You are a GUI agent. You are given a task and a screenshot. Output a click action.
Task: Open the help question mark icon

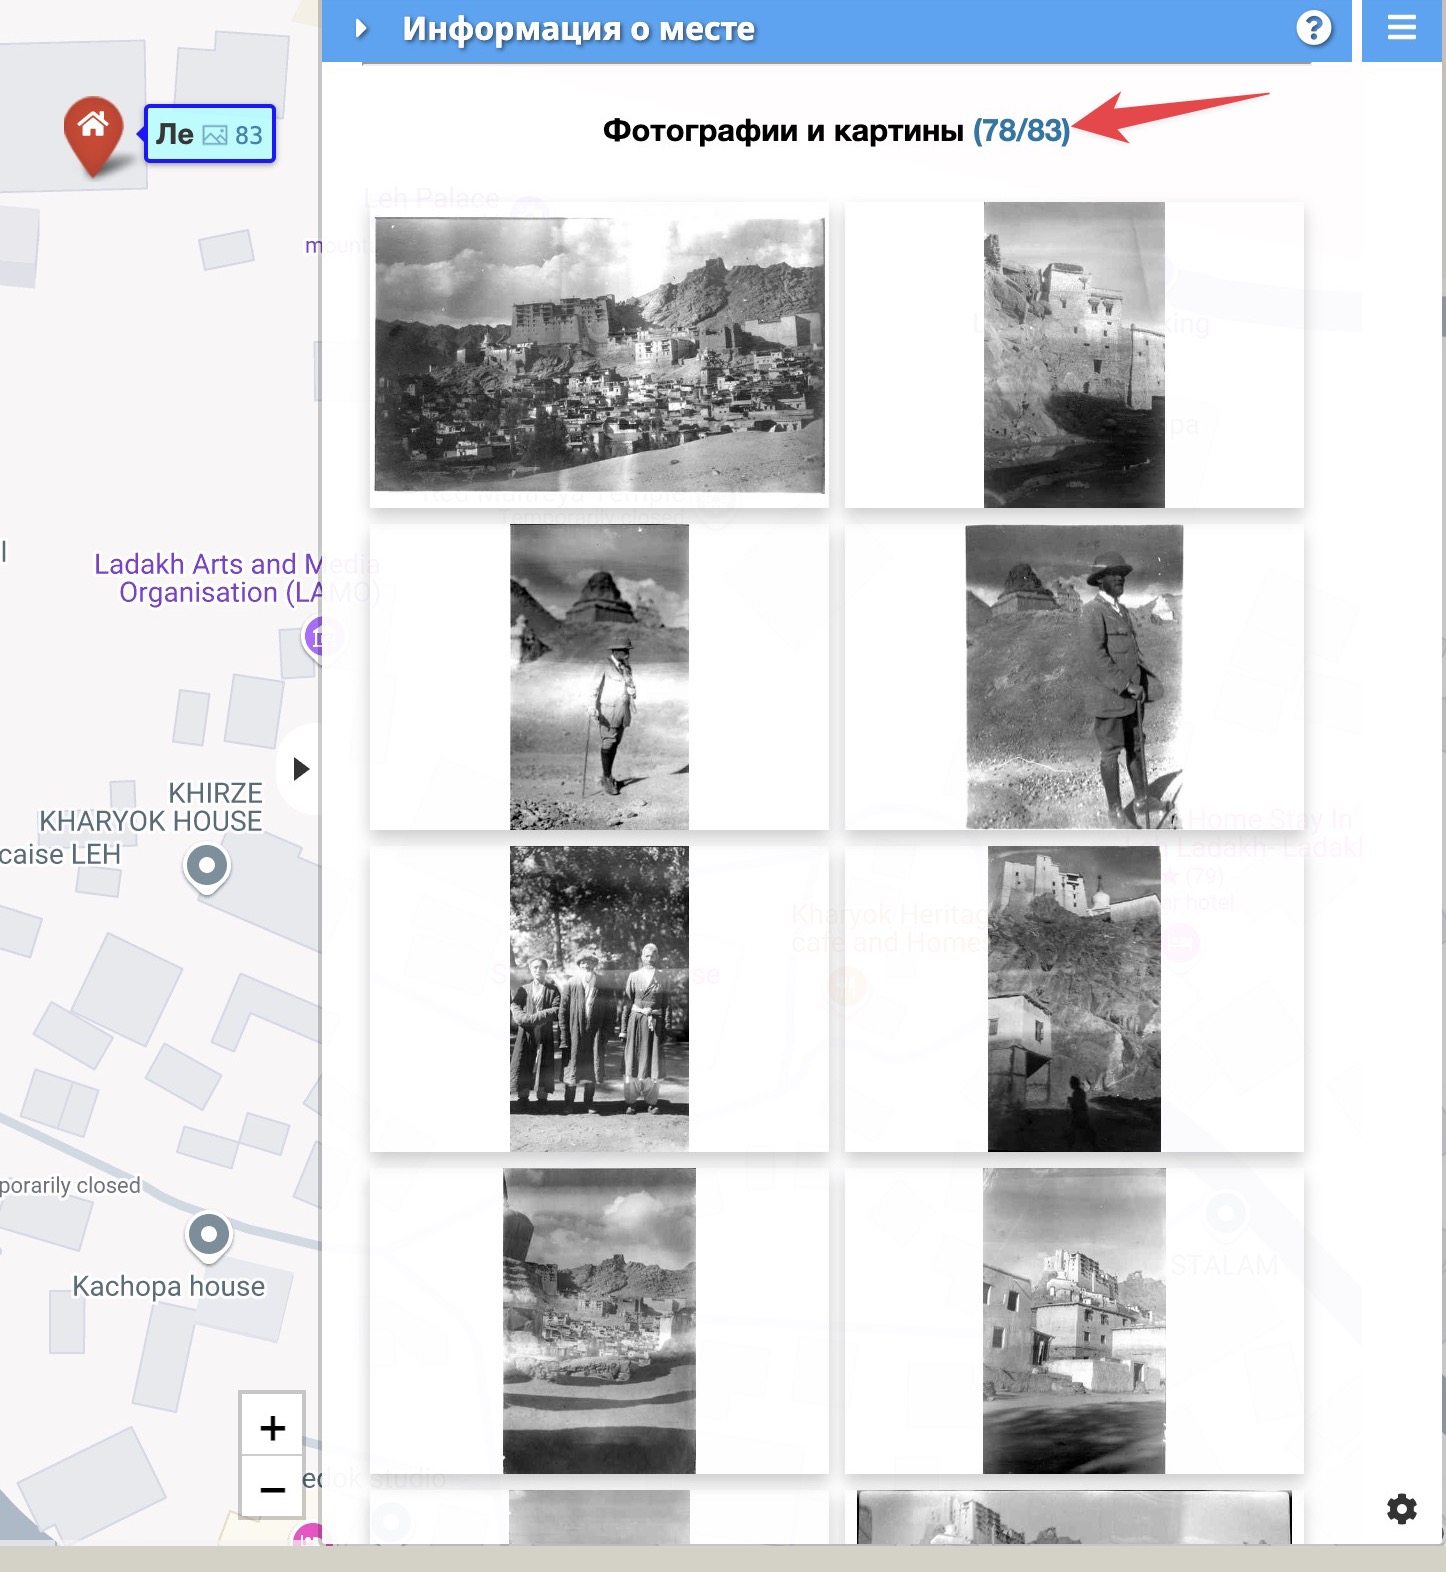pyautogui.click(x=1313, y=28)
